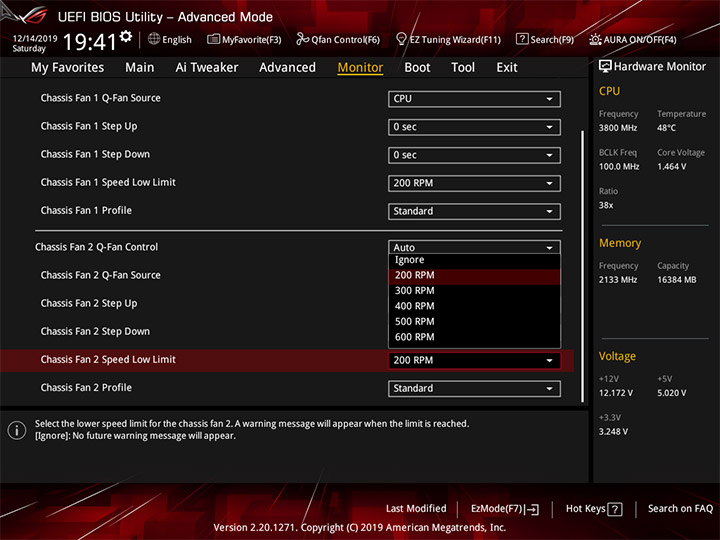Click the settings list scrollbar

pos(583,266)
